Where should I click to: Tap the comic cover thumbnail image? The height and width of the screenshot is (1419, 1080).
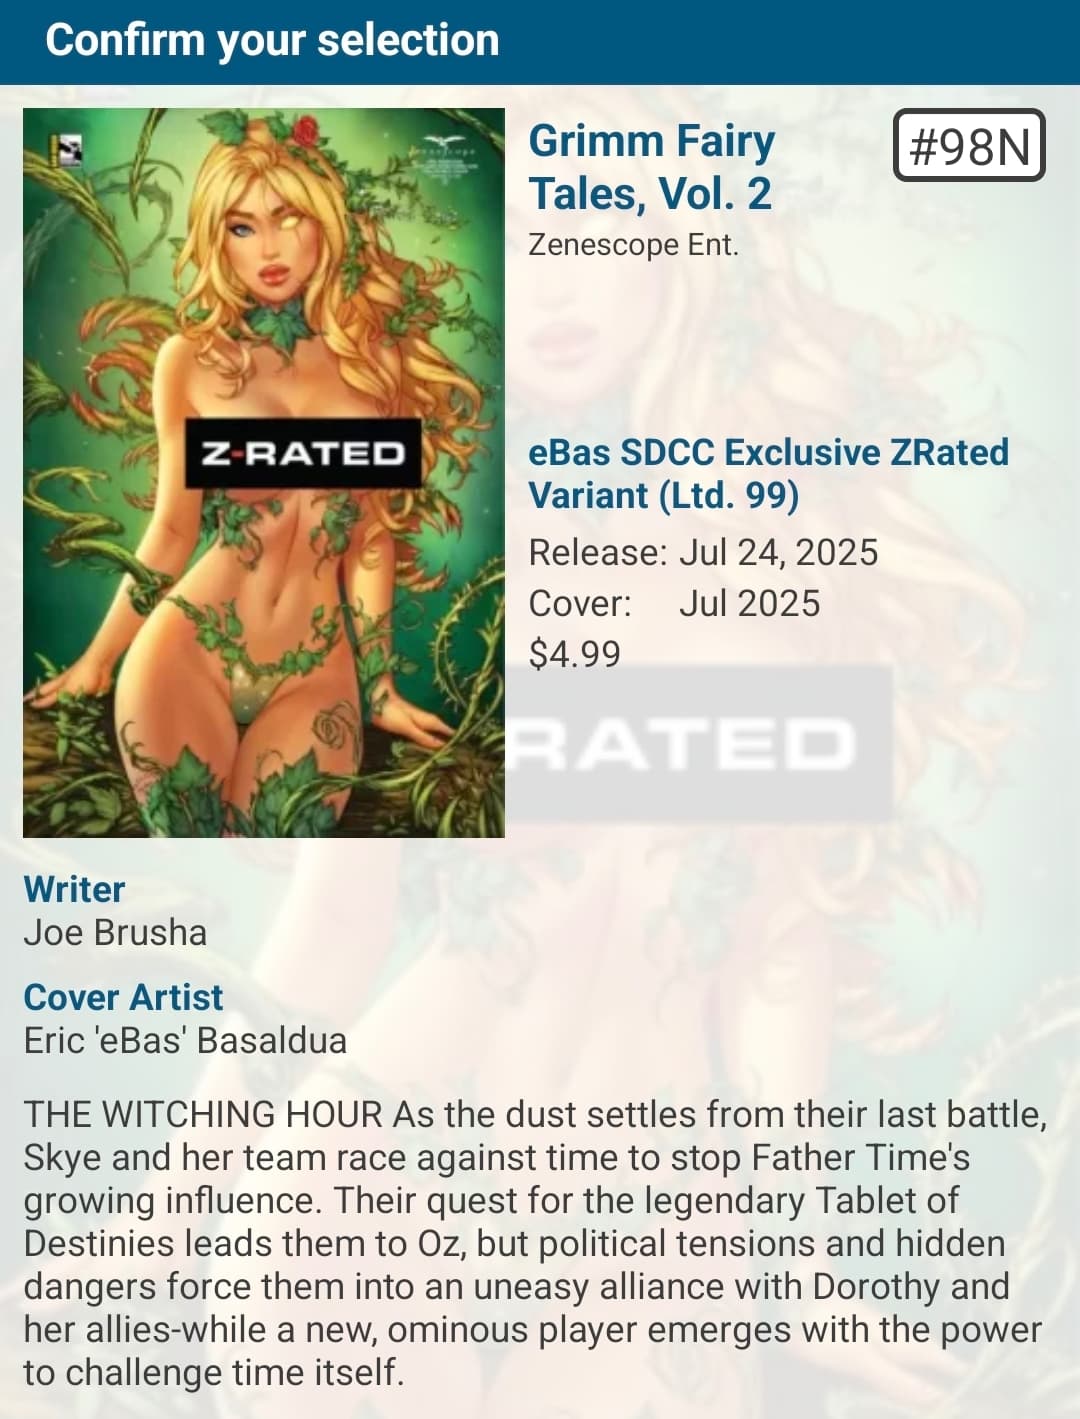[264, 473]
